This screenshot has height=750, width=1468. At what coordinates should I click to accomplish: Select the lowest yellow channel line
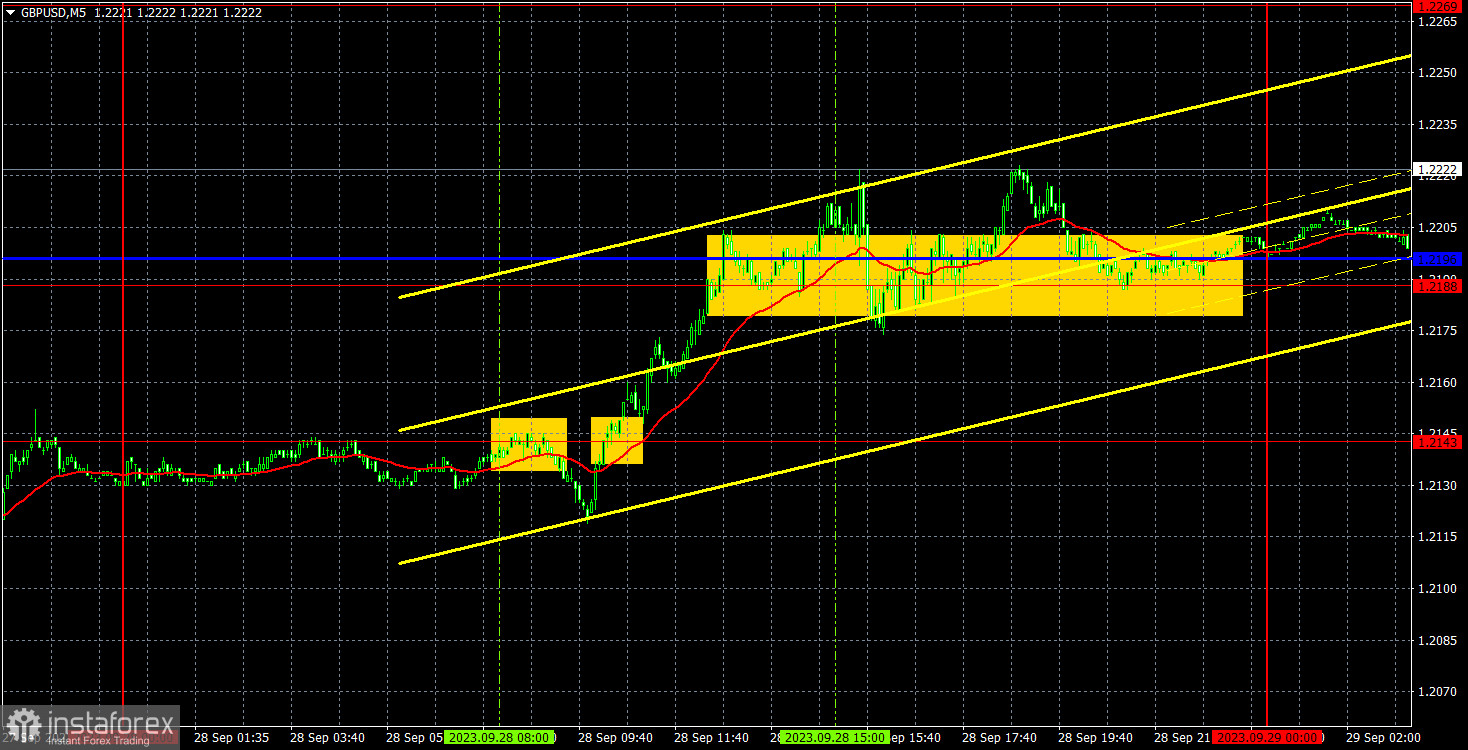click(x=905, y=443)
